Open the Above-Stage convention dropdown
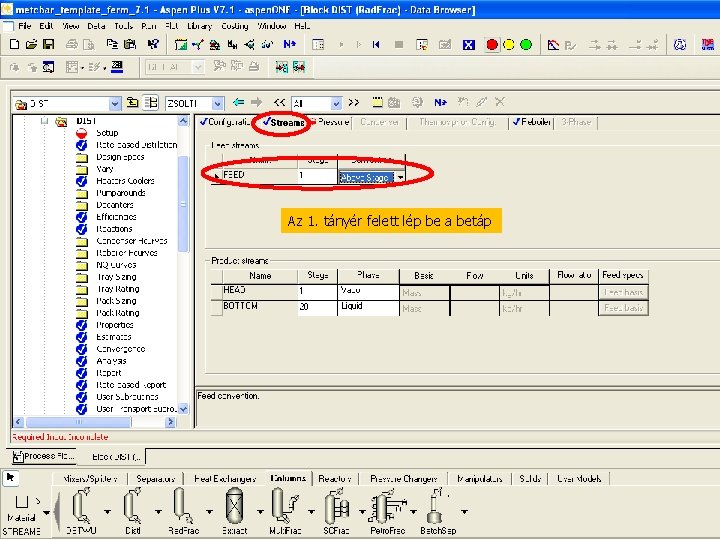This screenshot has height=540, width=720. [x=401, y=177]
